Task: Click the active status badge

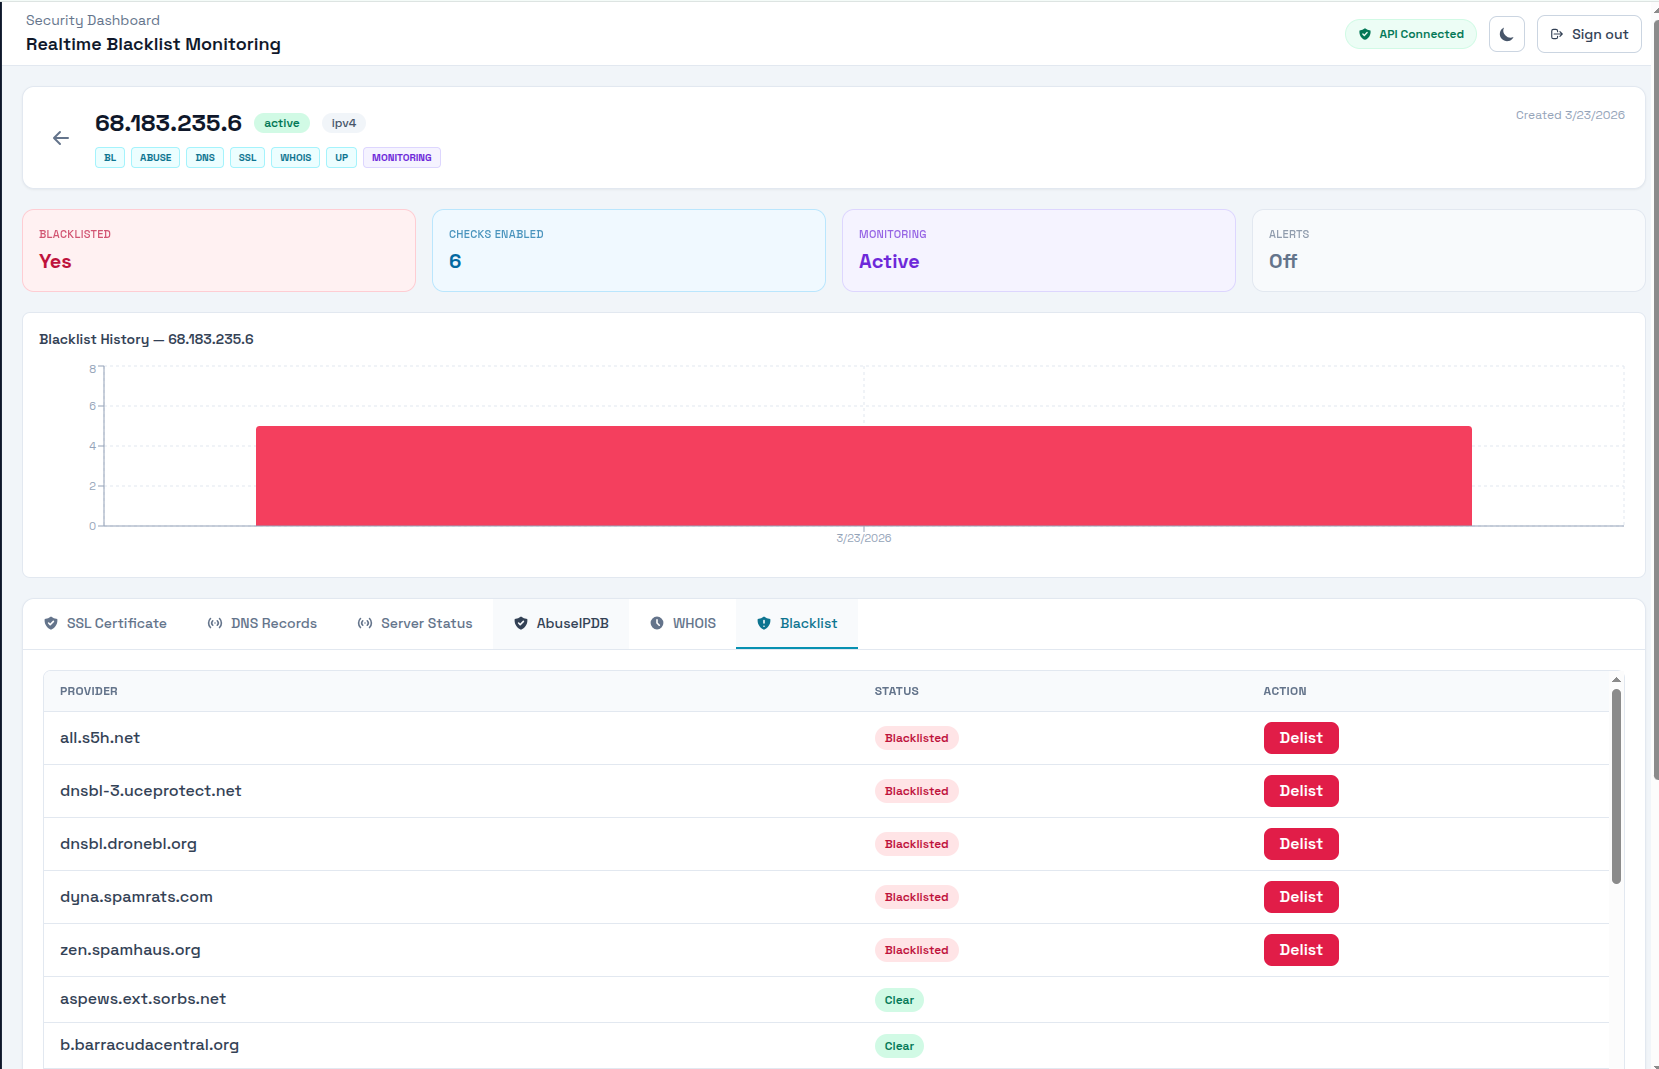Action: [282, 123]
